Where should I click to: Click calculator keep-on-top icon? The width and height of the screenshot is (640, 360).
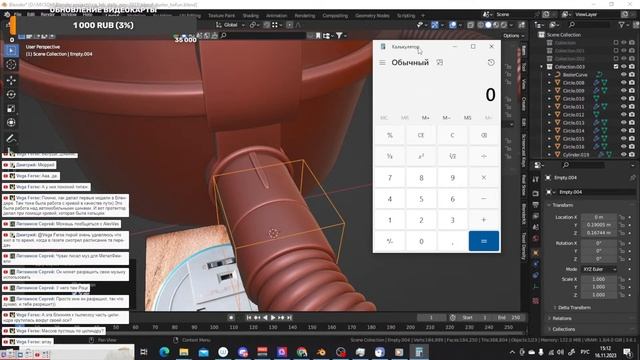pyautogui.click(x=440, y=62)
